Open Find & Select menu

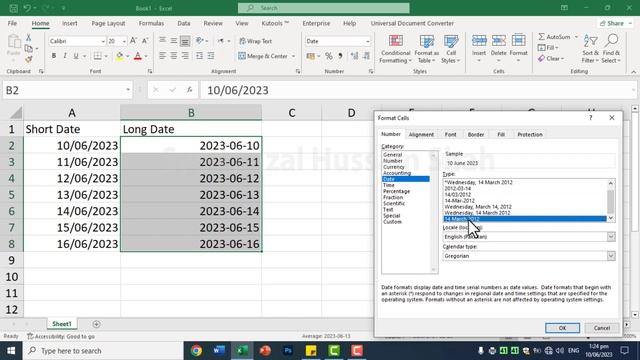(611, 49)
